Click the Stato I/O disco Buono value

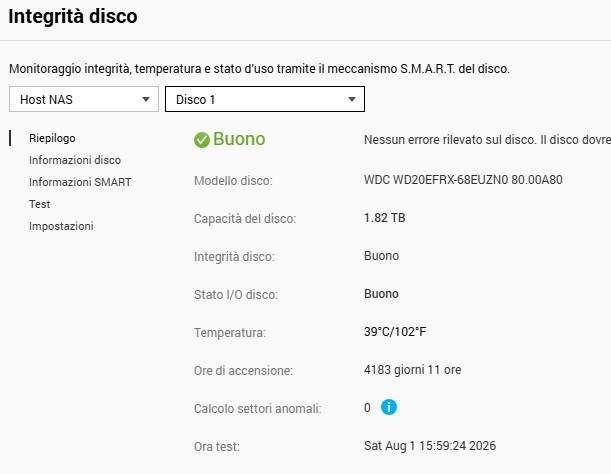pos(381,294)
